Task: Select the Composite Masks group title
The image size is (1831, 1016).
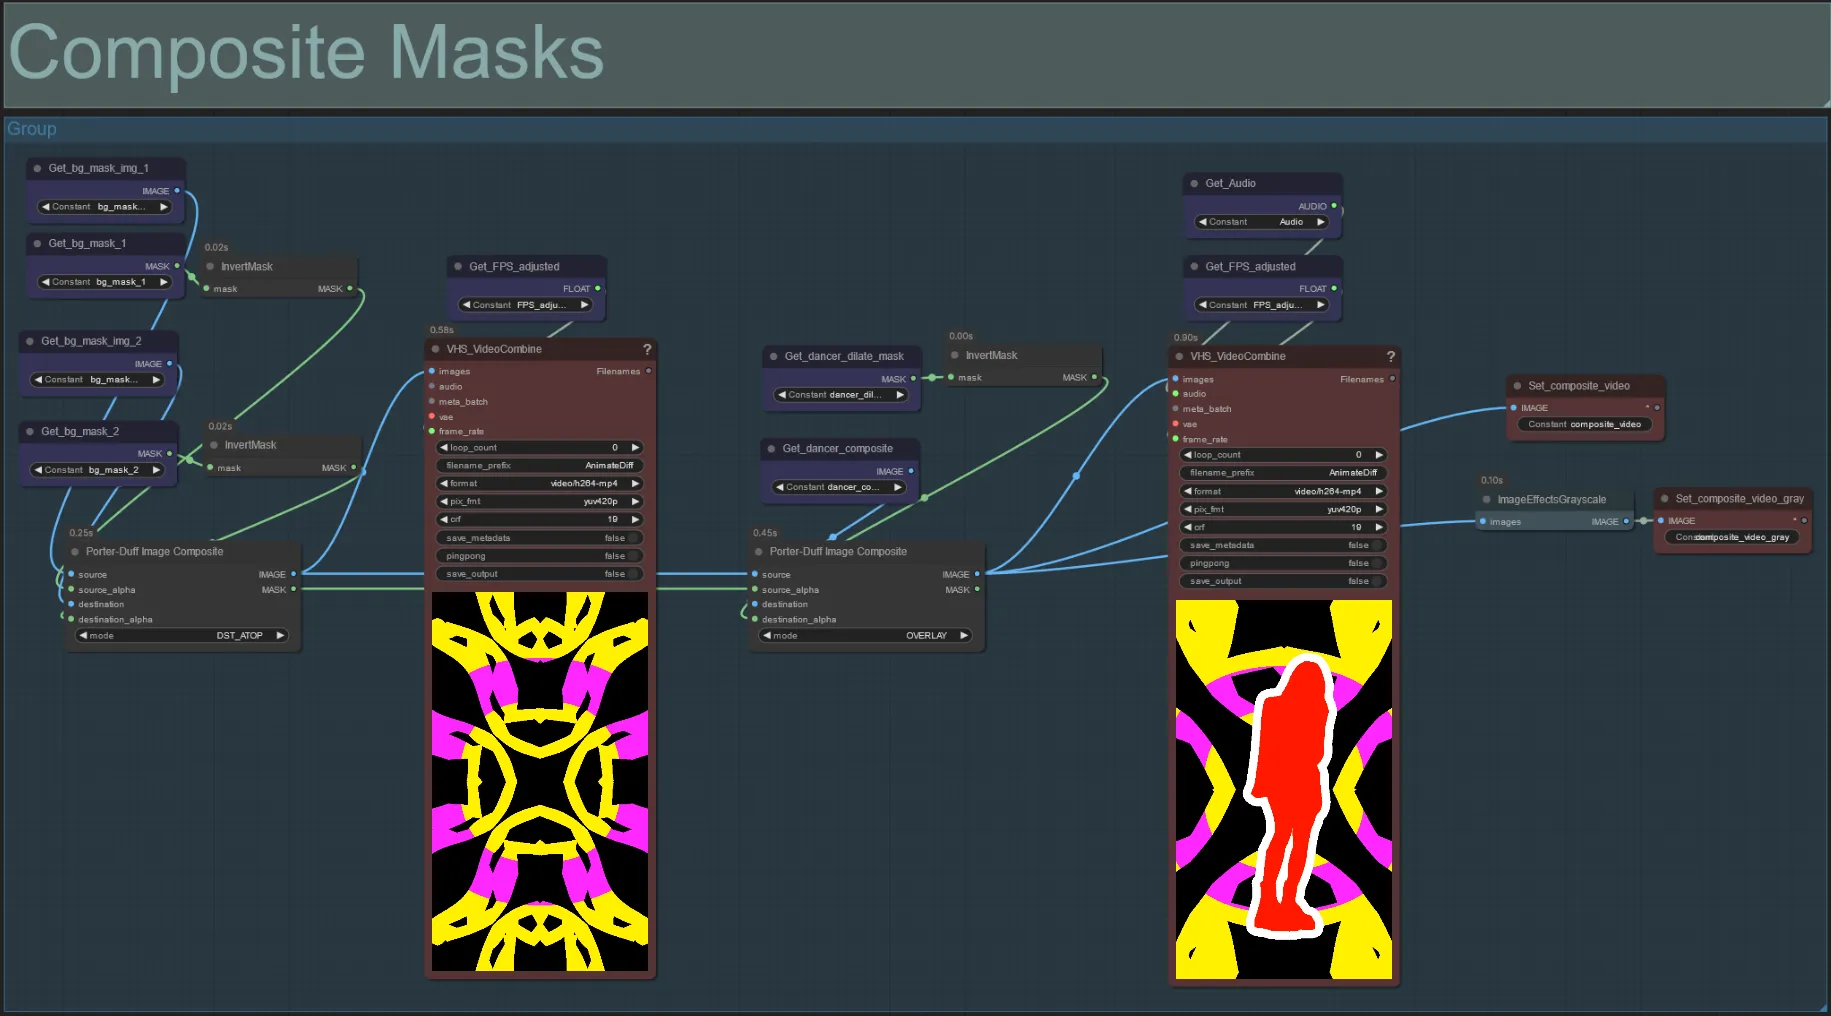Action: click(x=307, y=53)
